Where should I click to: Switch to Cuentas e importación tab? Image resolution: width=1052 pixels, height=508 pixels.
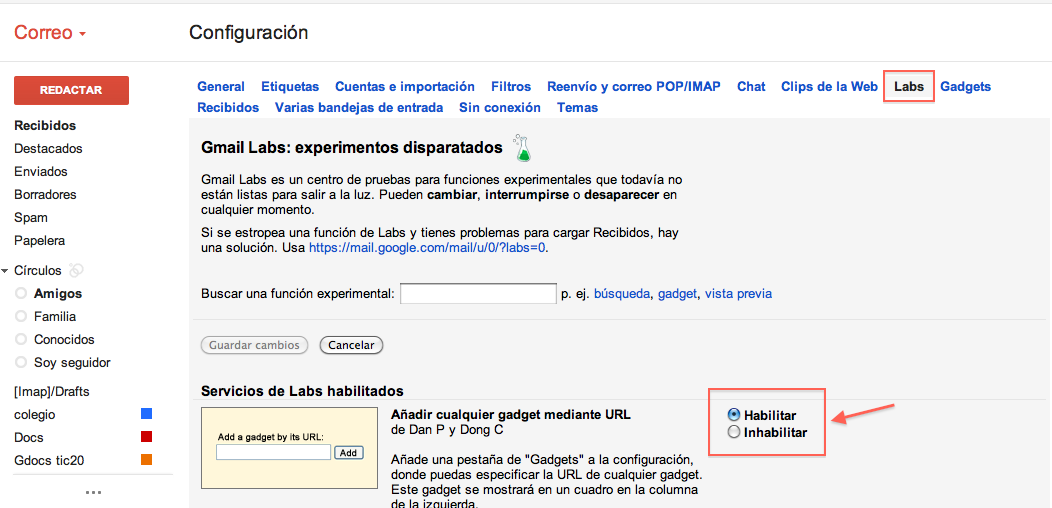coord(405,87)
